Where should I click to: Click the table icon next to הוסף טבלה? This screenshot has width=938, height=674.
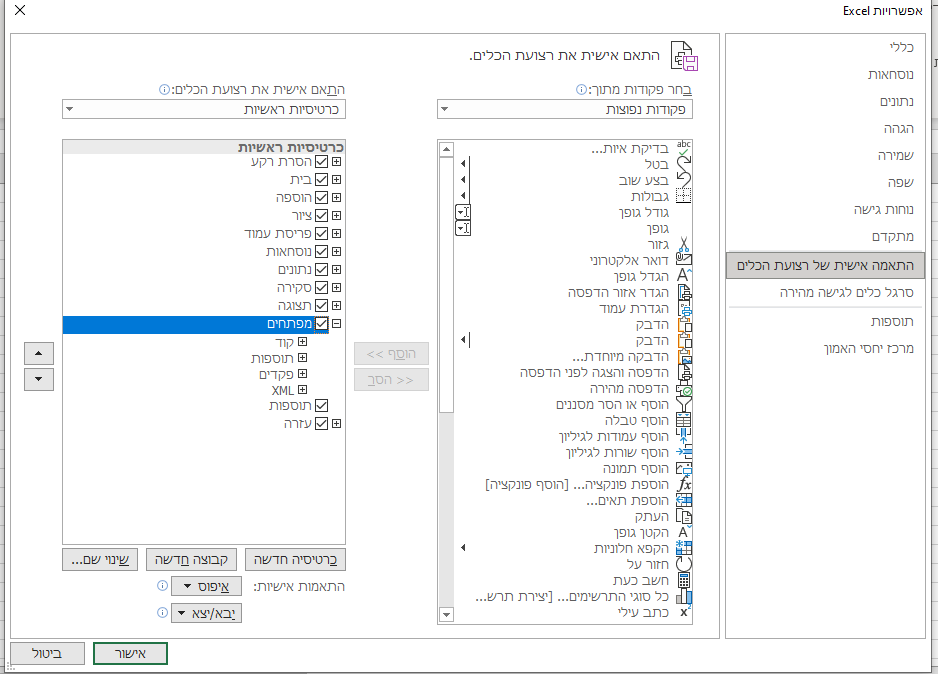tap(684, 421)
